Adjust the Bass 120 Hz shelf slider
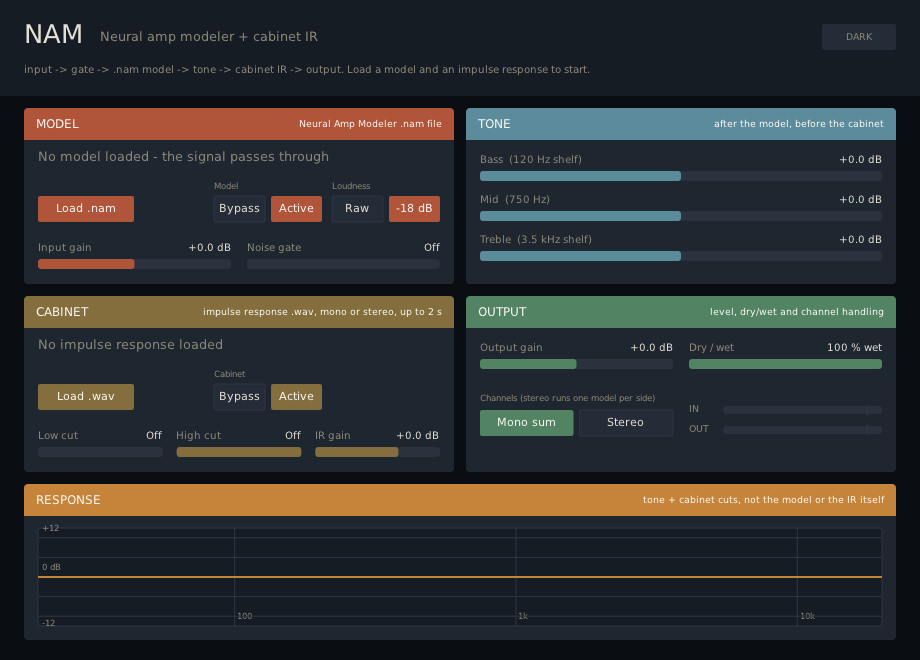Screen dimensions: 920x660 tap(681, 176)
